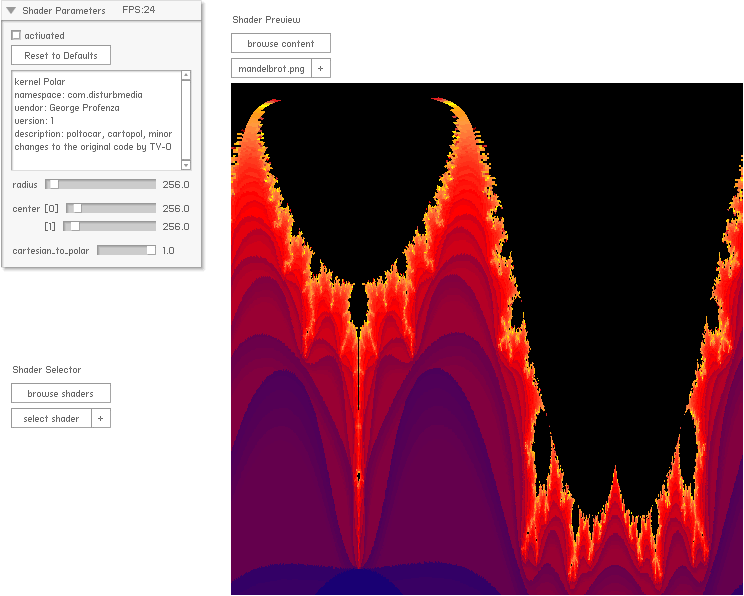
Task: Click inside the kernel Polar description text box
Action: (x=95, y=120)
